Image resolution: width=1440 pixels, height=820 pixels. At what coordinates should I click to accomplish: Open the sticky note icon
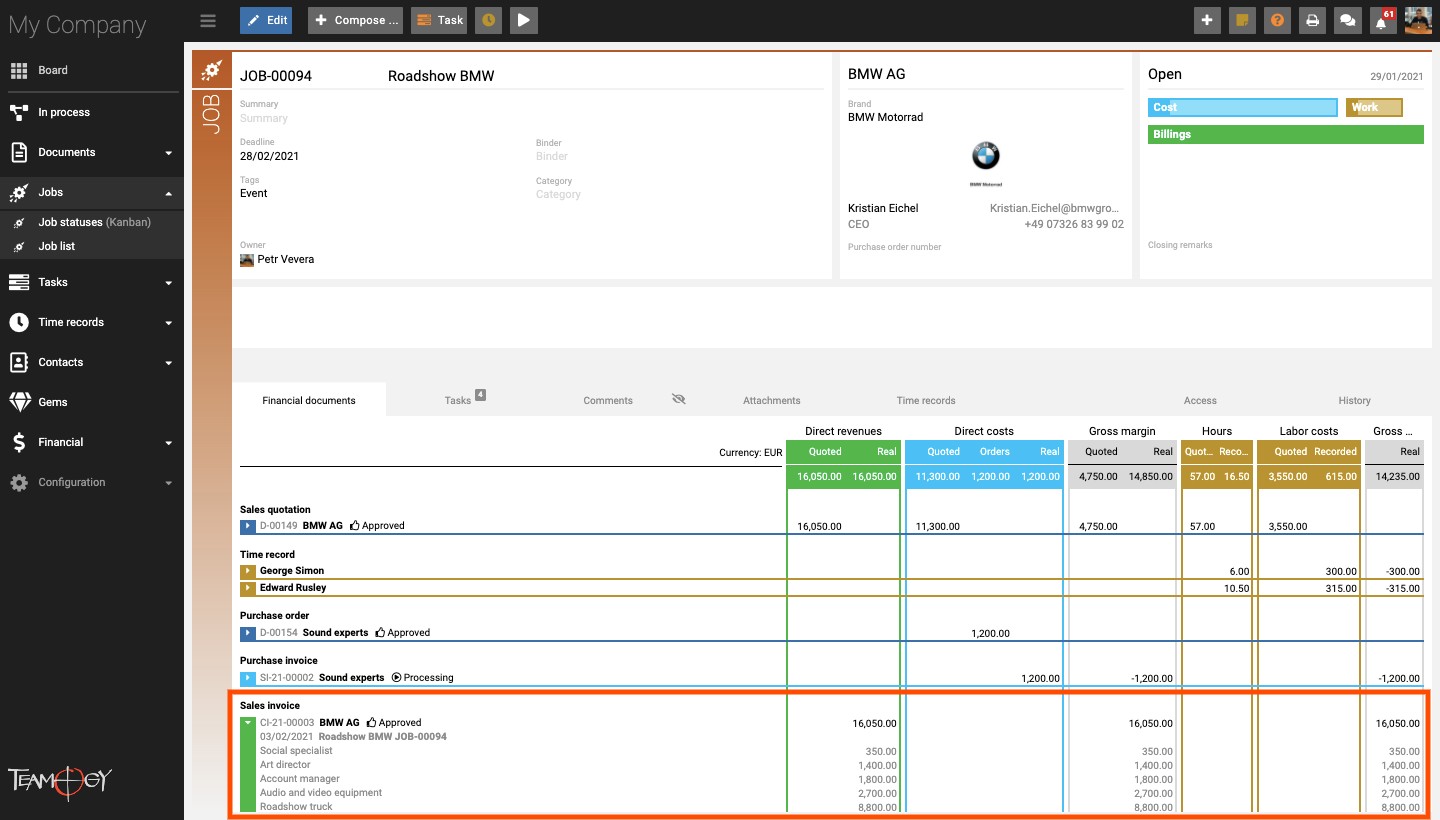tap(1242, 20)
